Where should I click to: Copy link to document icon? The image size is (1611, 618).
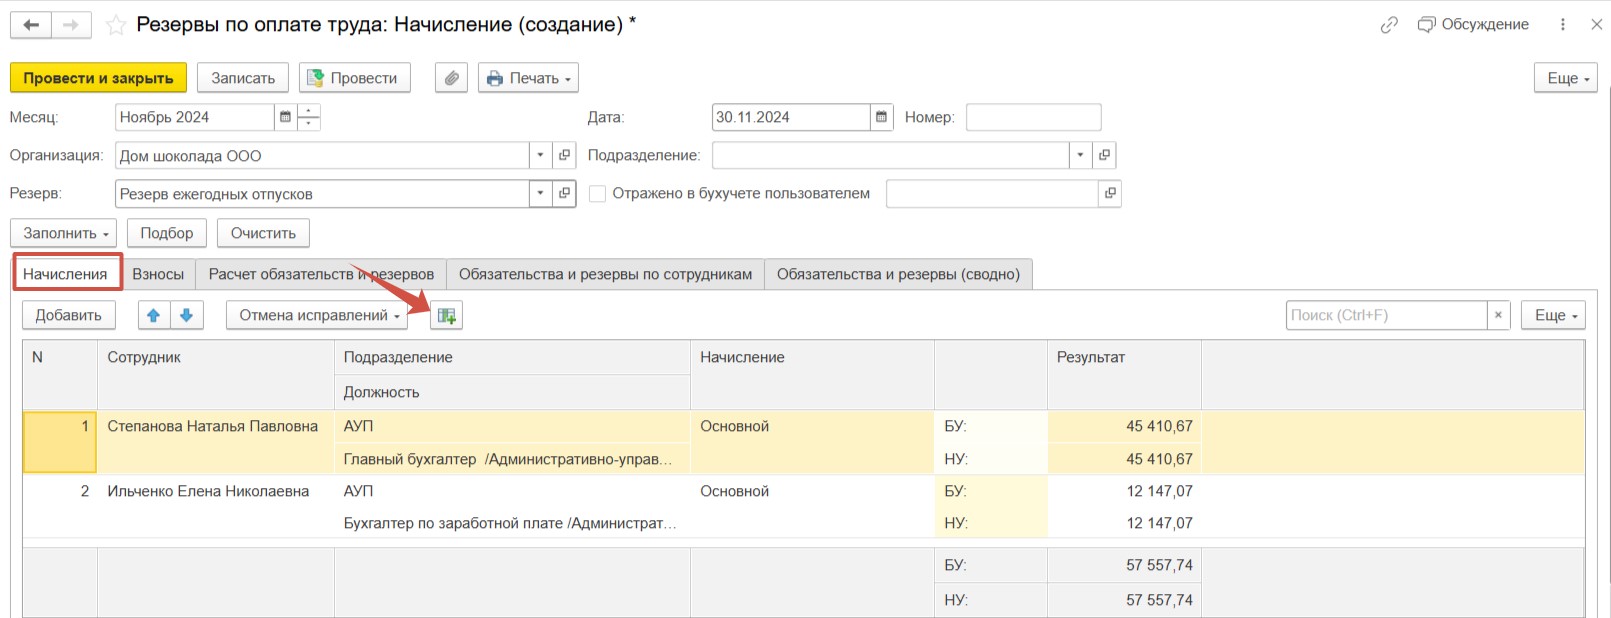coord(1389,25)
